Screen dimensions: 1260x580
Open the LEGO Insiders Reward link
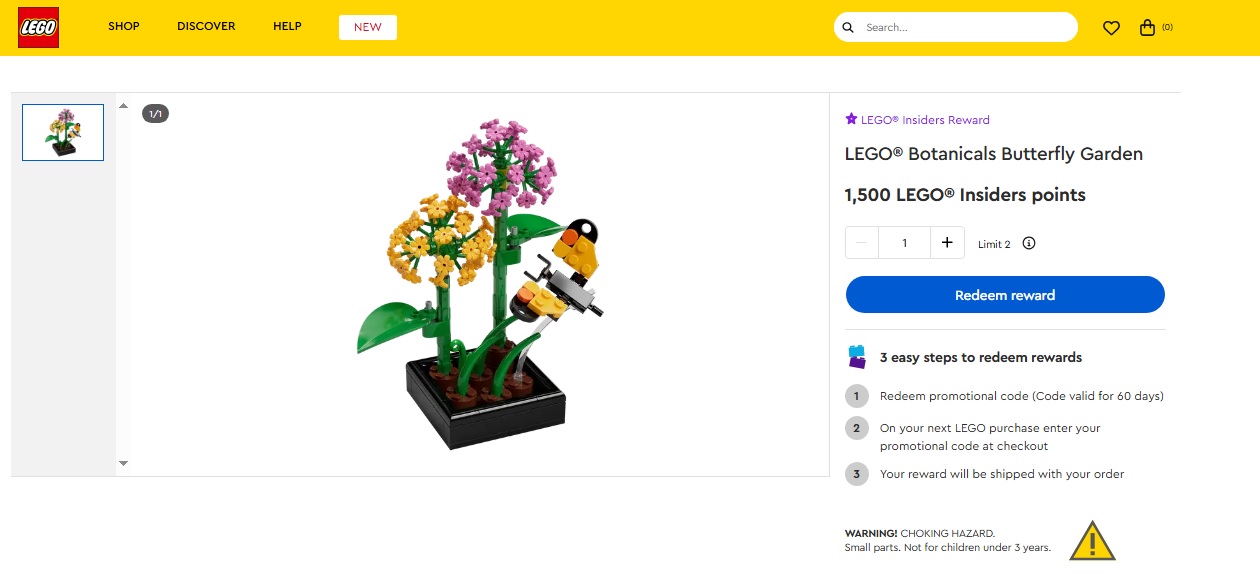(x=925, y=119)
